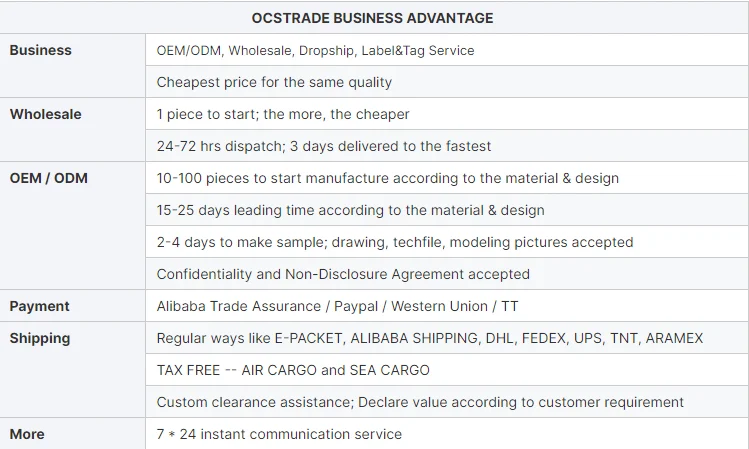Click the More row label

(27, 434)
